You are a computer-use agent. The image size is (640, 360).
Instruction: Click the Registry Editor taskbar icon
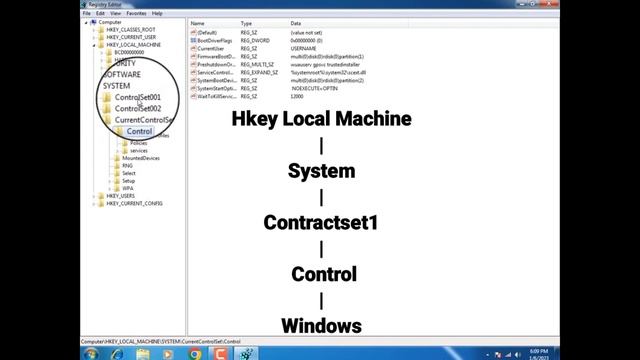pyautogui.click(x=246, y=353)
